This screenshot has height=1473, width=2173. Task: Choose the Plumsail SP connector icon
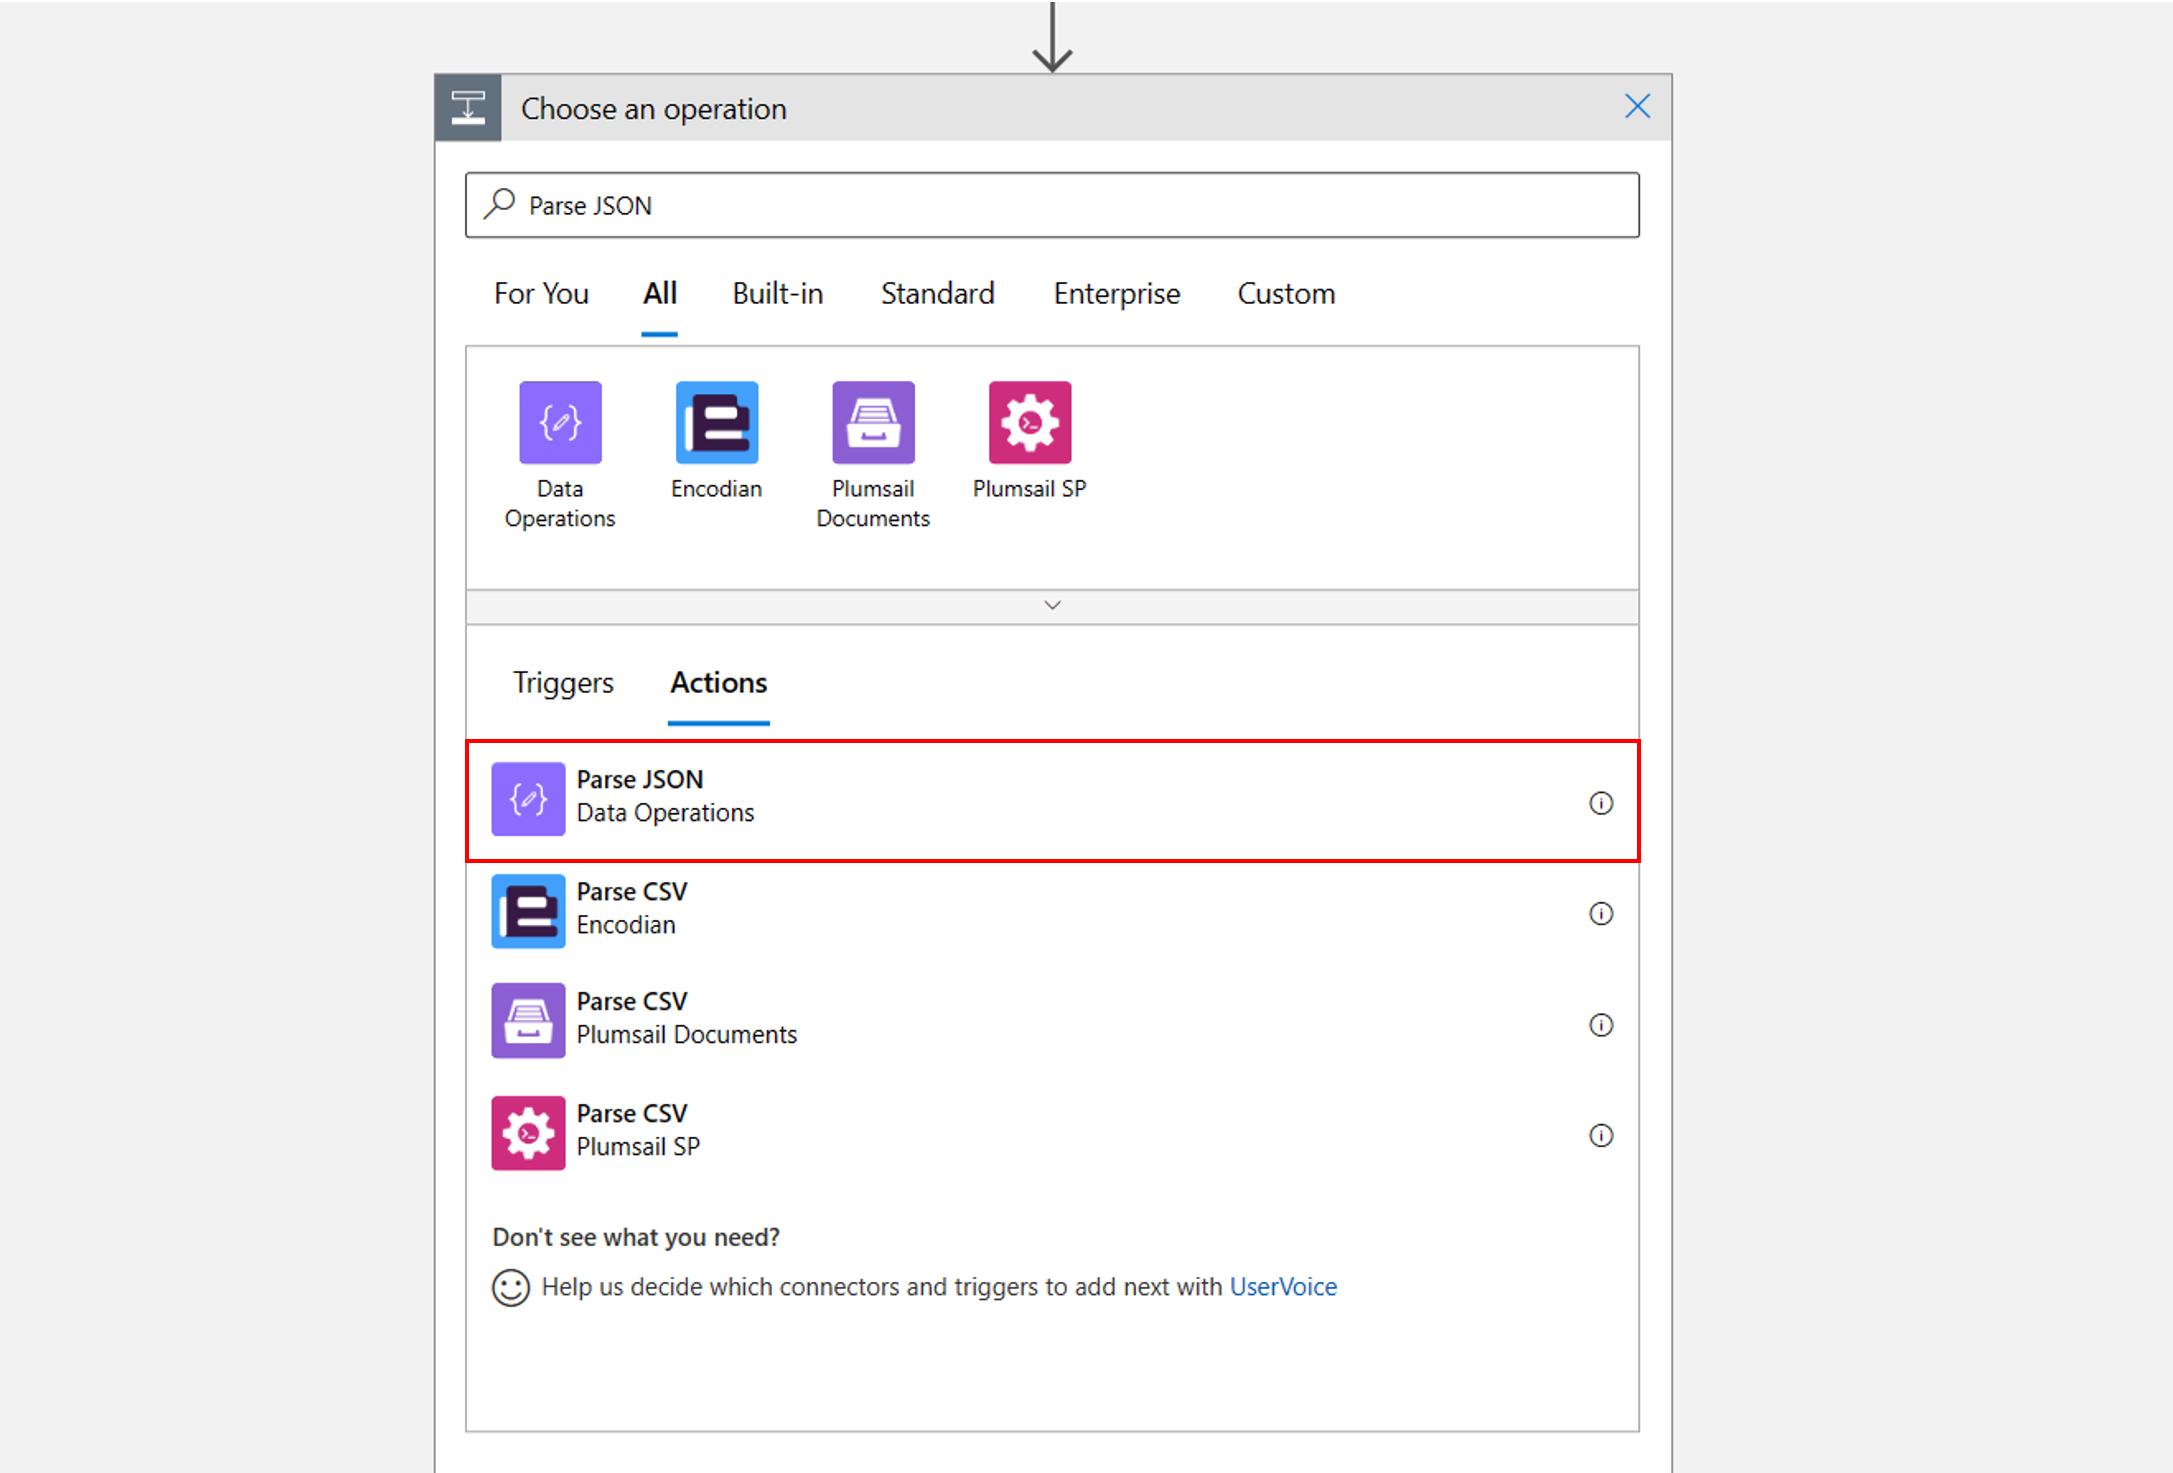click(1029, 423)
